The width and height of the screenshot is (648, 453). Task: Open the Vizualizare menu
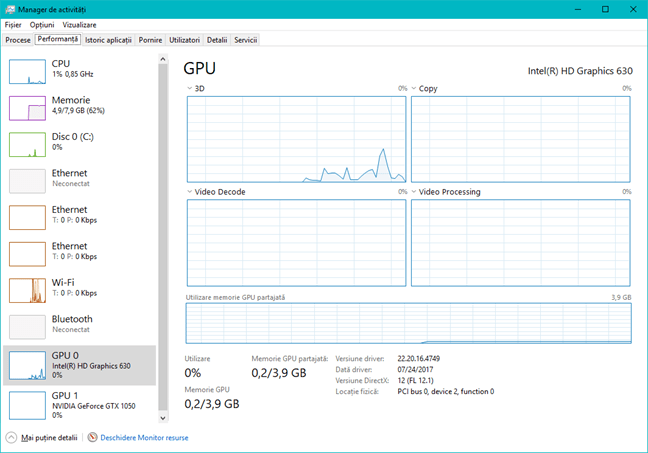(x=79, y=25)
